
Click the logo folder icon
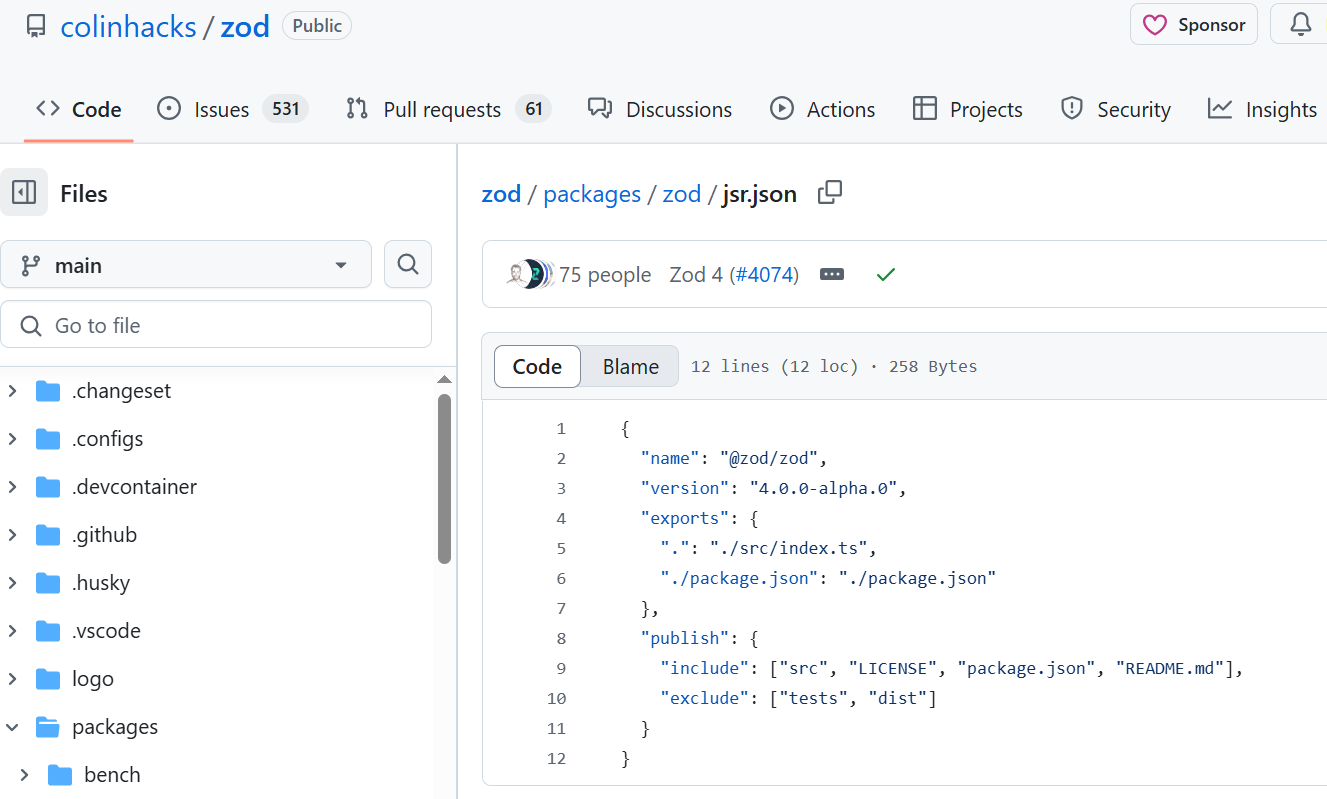pyautogui.click(x=48, y=679)
